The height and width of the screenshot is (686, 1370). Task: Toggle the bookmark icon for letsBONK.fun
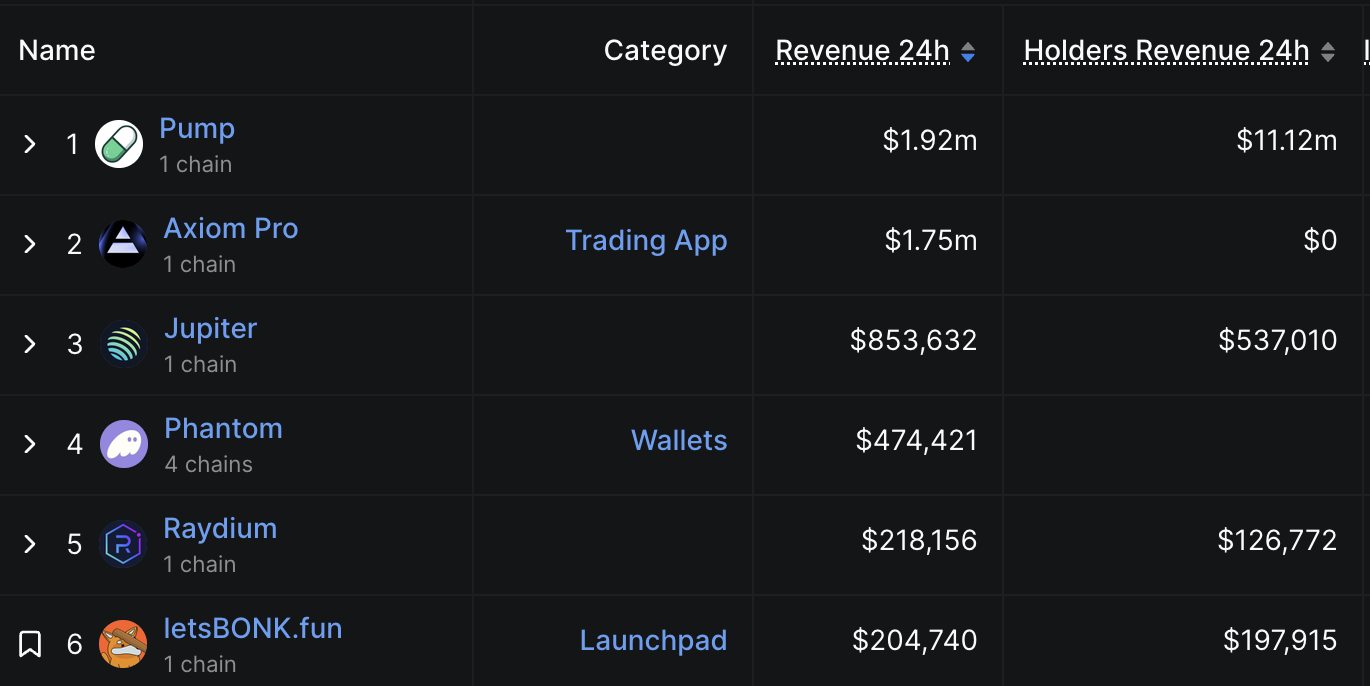pyautogui.click(x=30, y=643)
